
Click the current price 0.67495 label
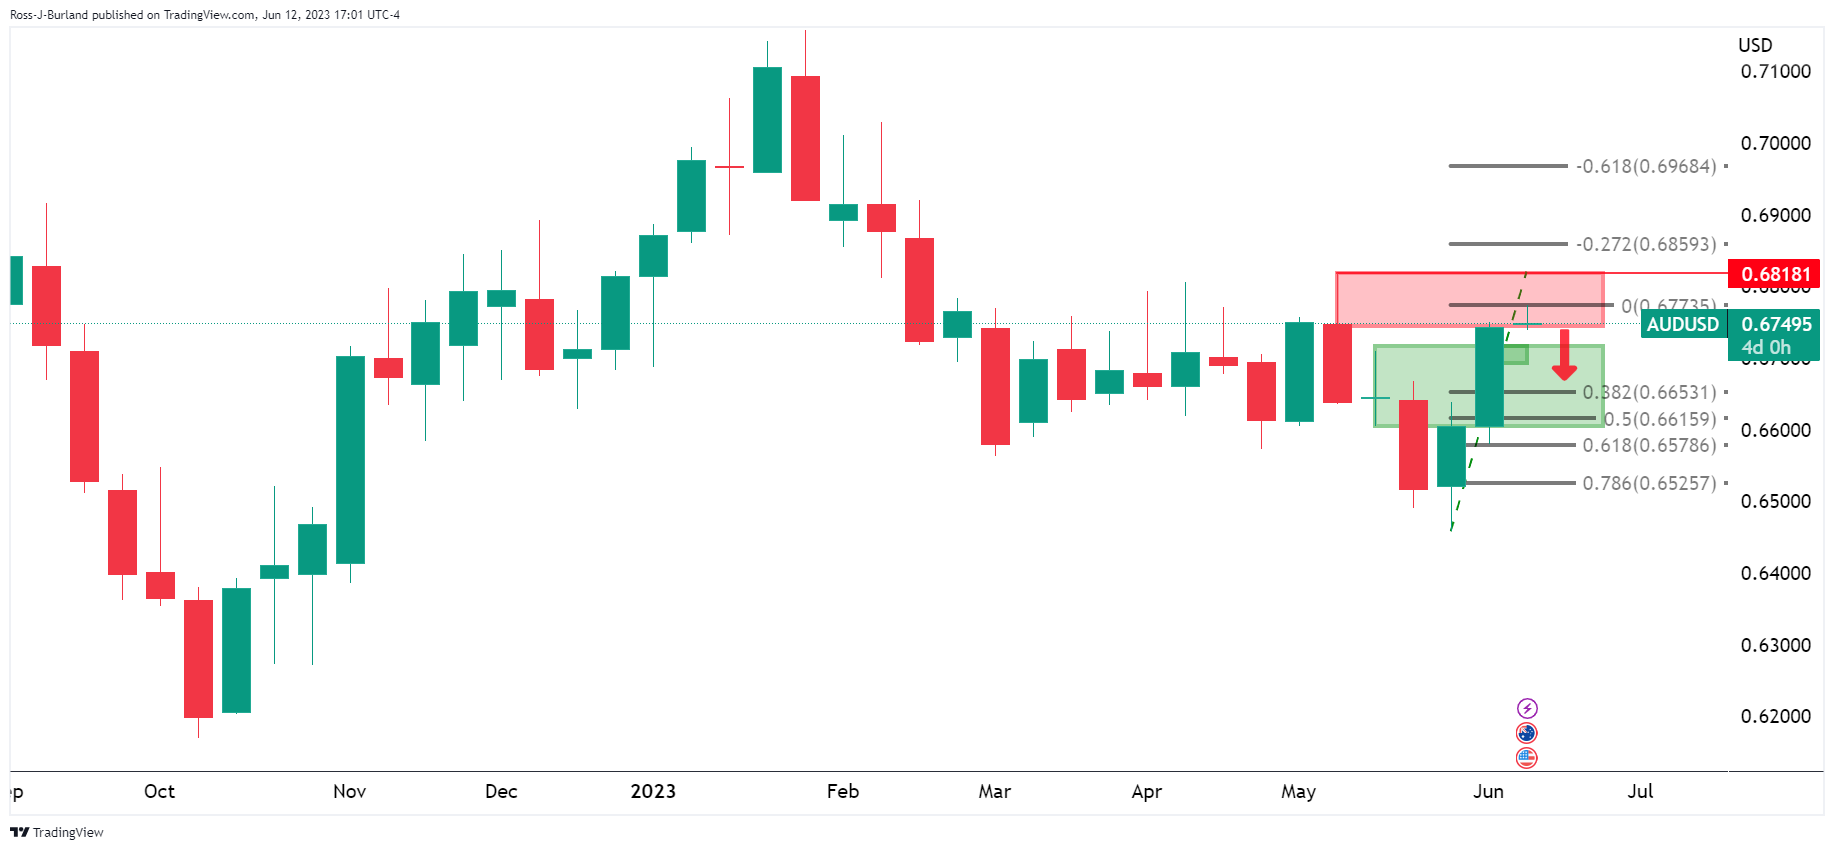pyautogui.click(x=1775, y=324)
